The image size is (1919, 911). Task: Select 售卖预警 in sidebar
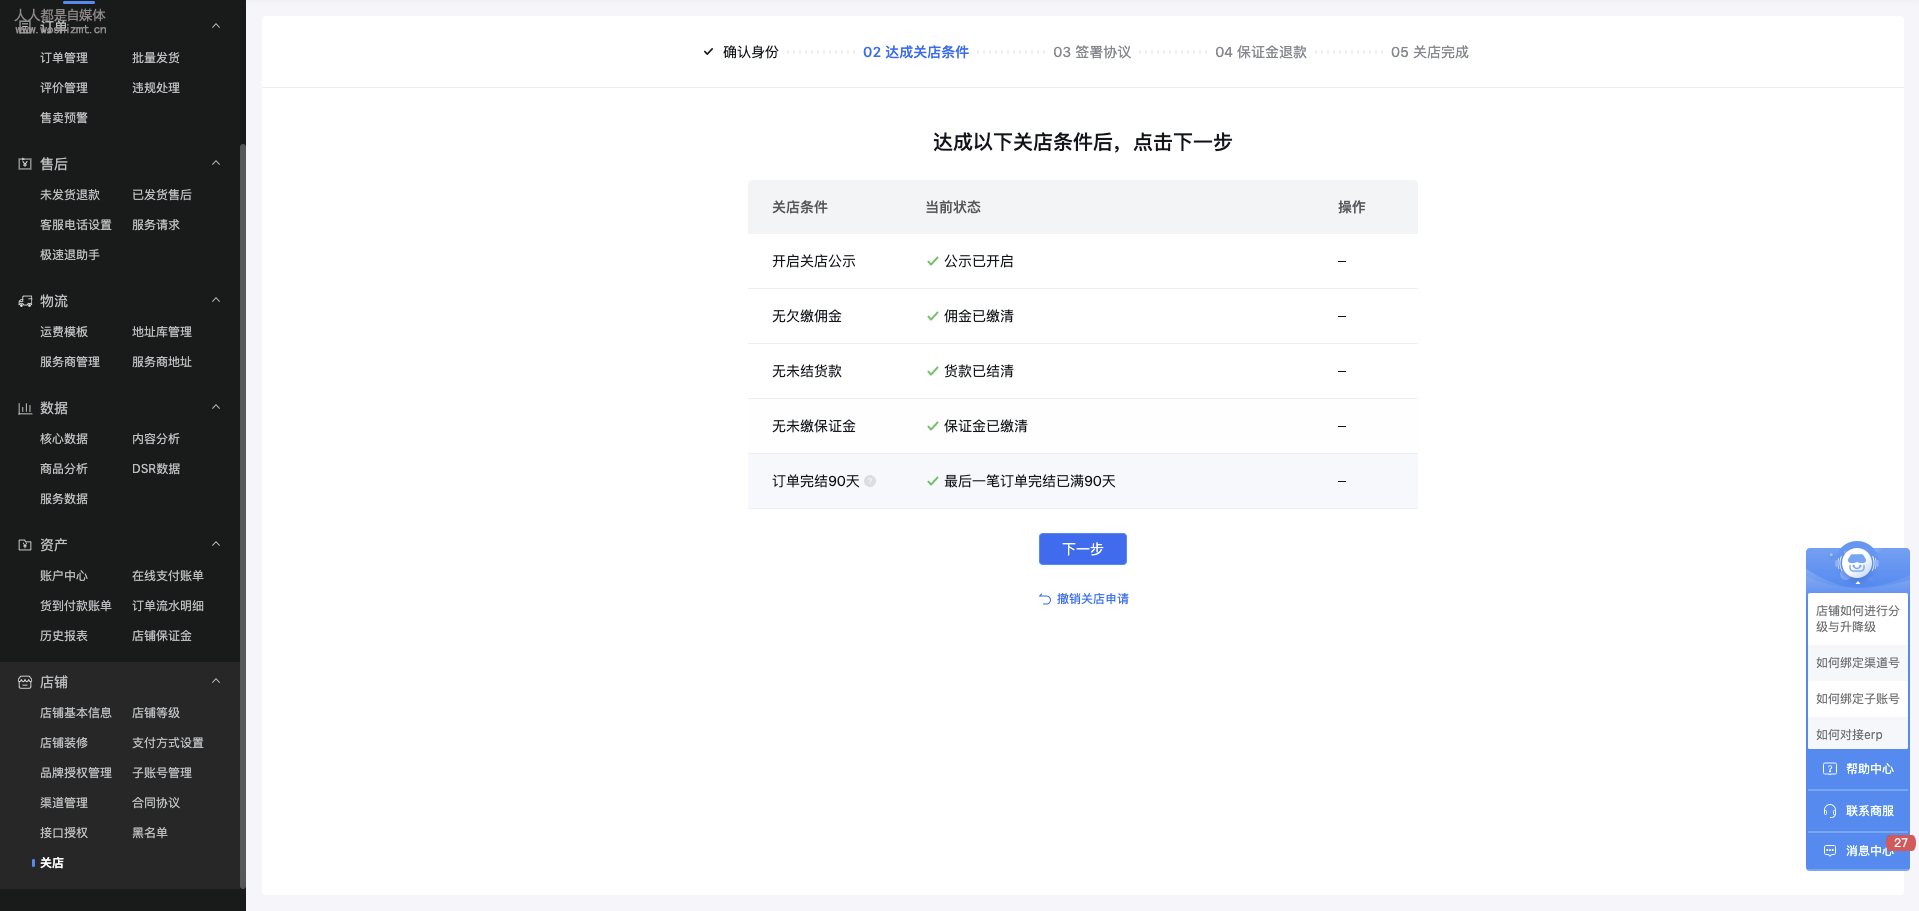point(64,118)
